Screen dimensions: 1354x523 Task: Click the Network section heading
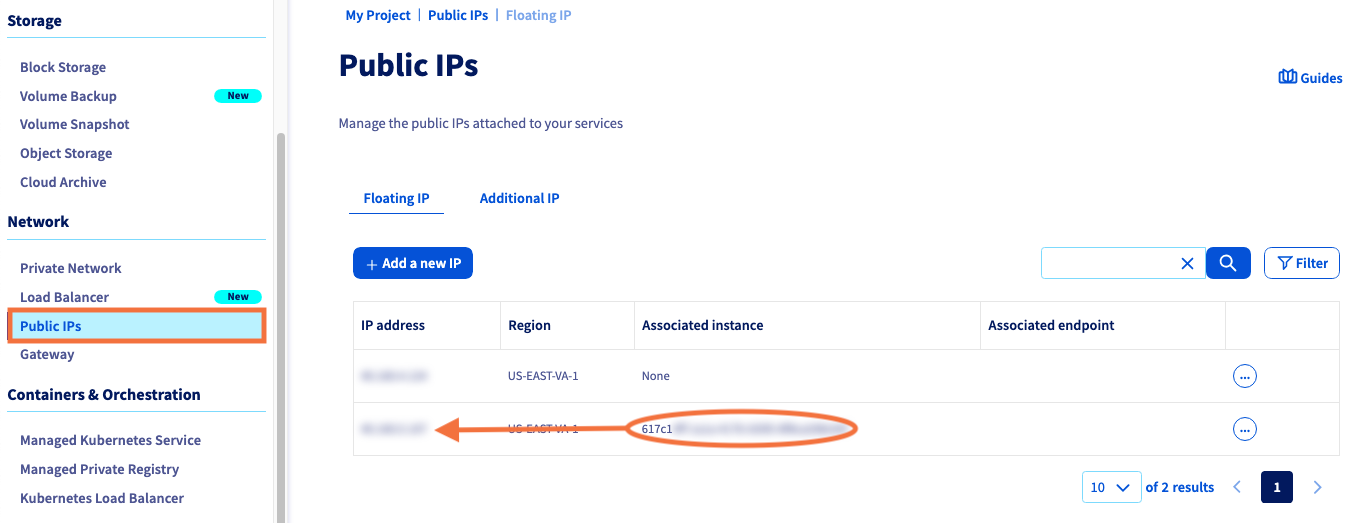(x=38, y=221)
